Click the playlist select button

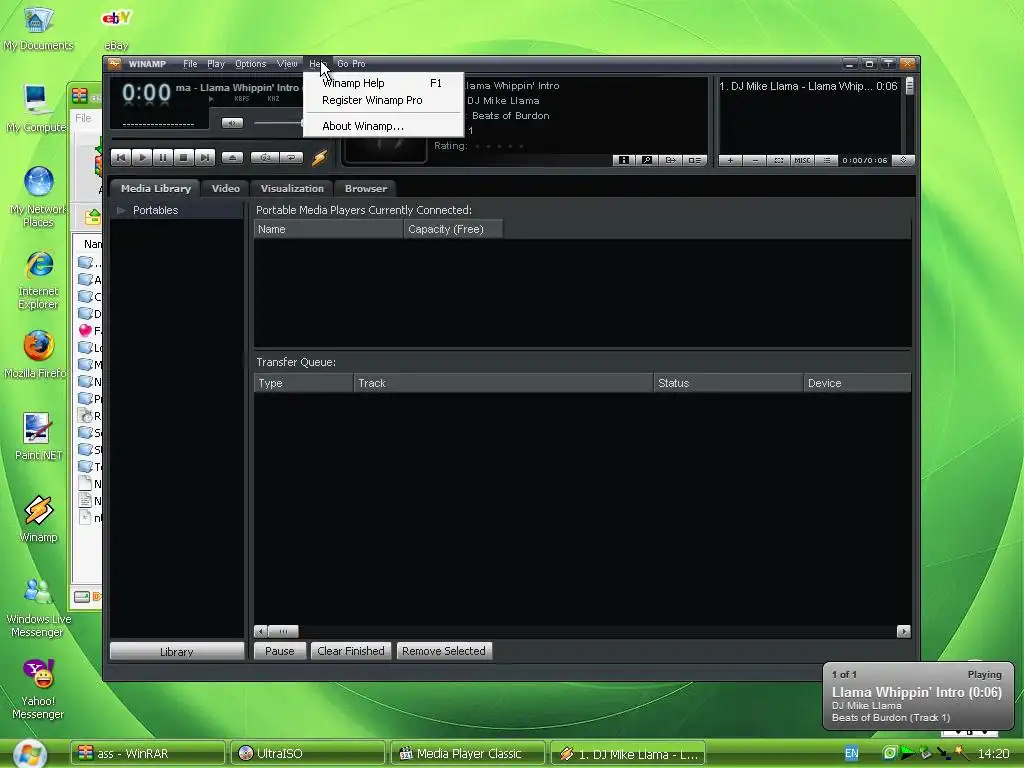point(778,160)
